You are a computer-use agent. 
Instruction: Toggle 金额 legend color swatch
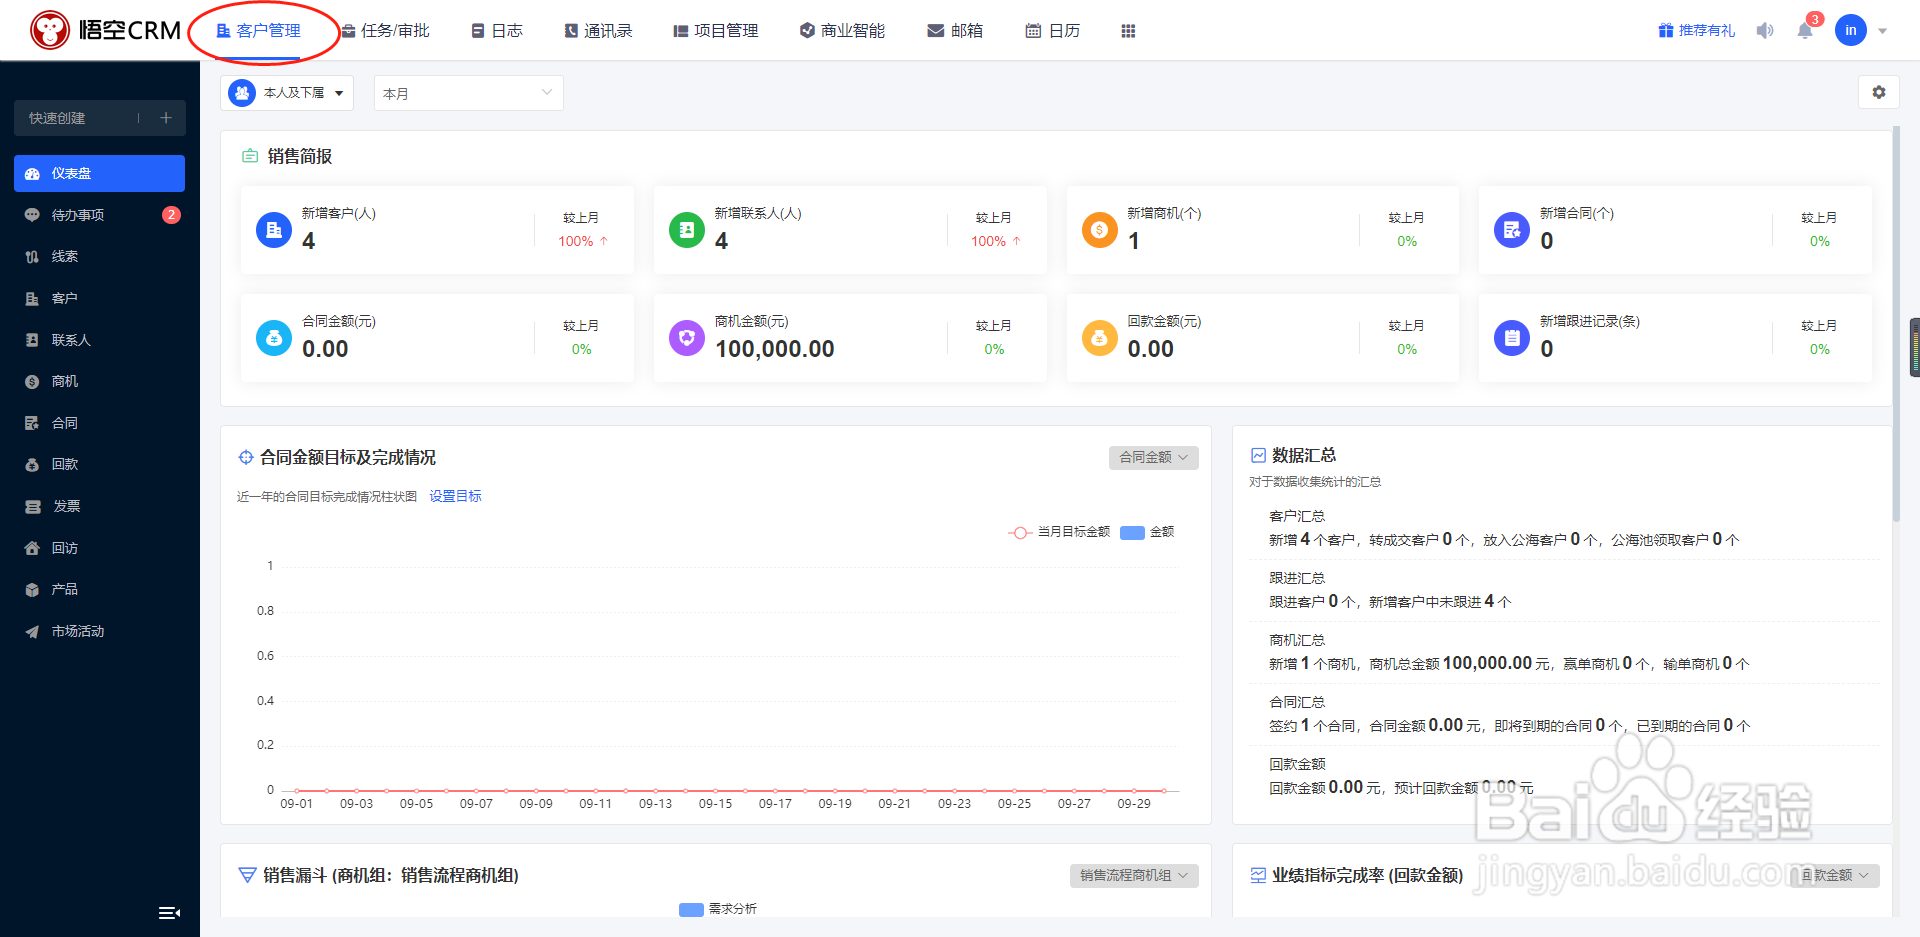1132,532
